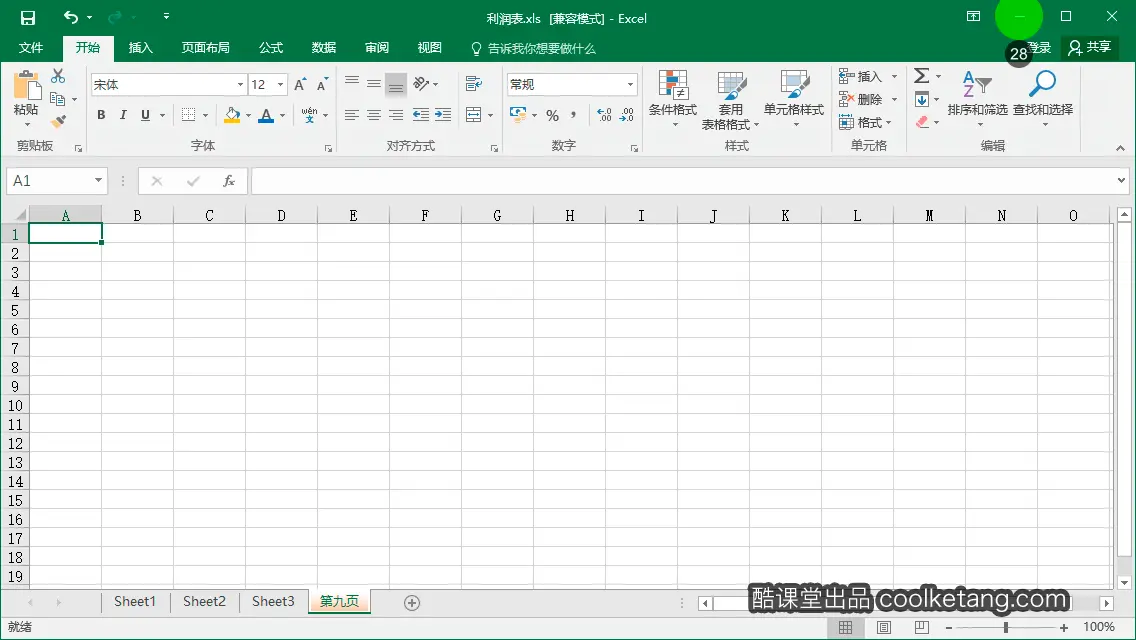Add a new sheet with plus
Viewport: 1136px width, 640px height.
coord(412,603)
